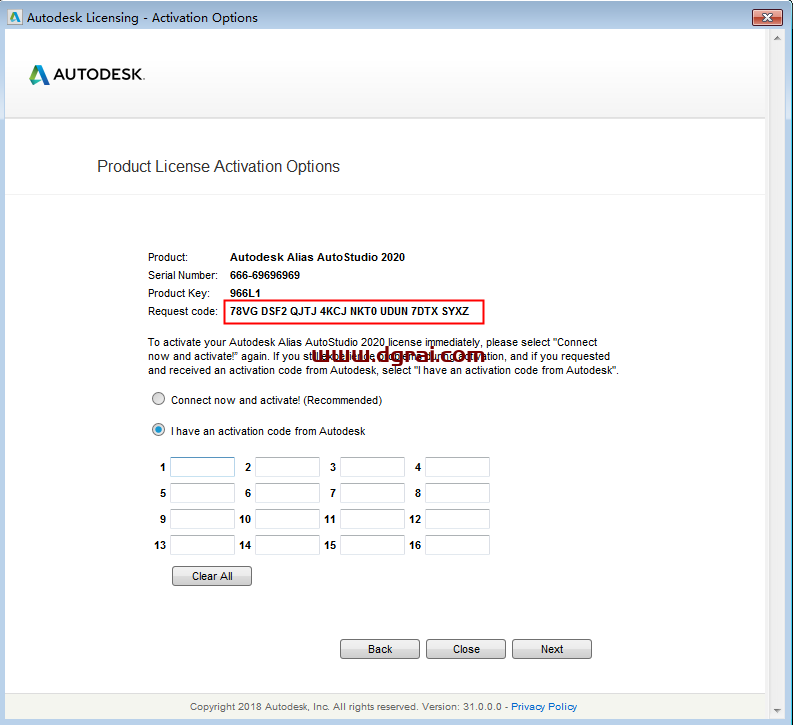Click activation code field 11

click(x=372, y=519)
